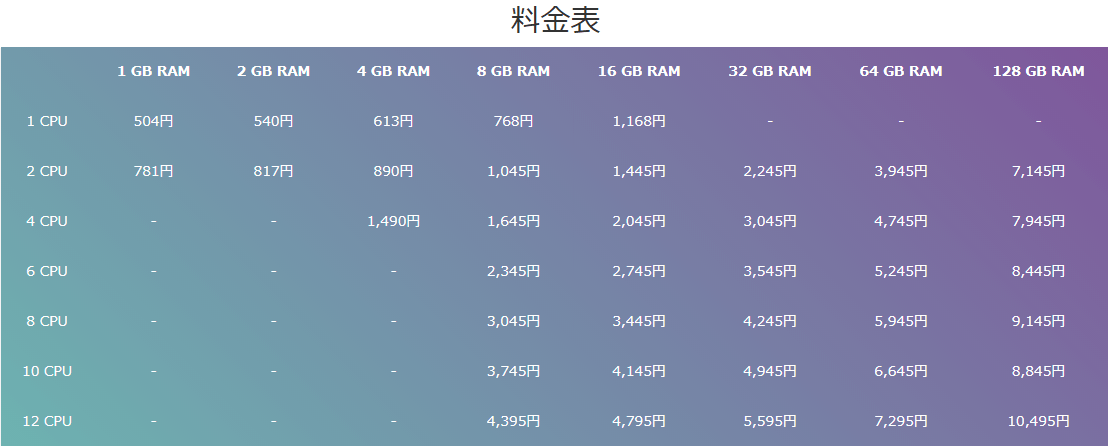Select the 12 CPU row label
Screen dimensions: 1108x446
47,421
